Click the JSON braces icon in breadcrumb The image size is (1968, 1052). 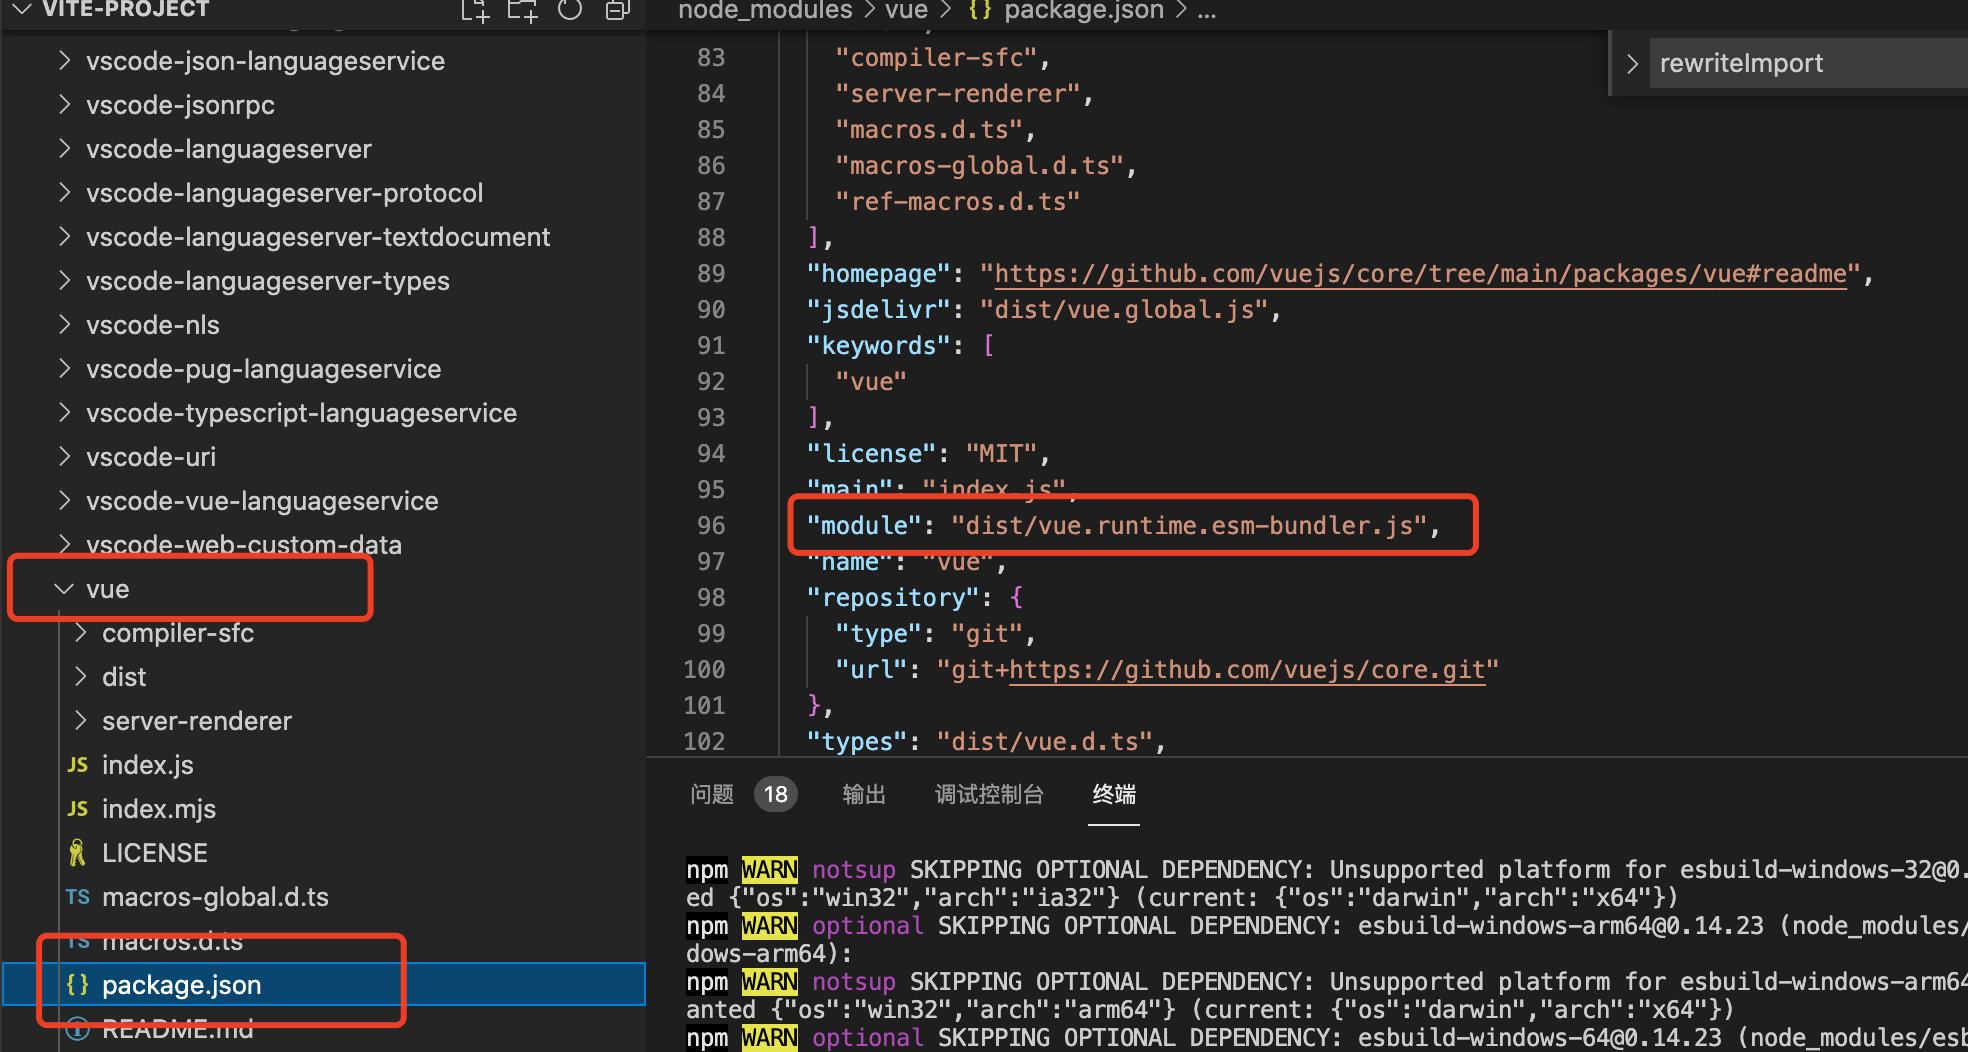click(x=980, y=11)
